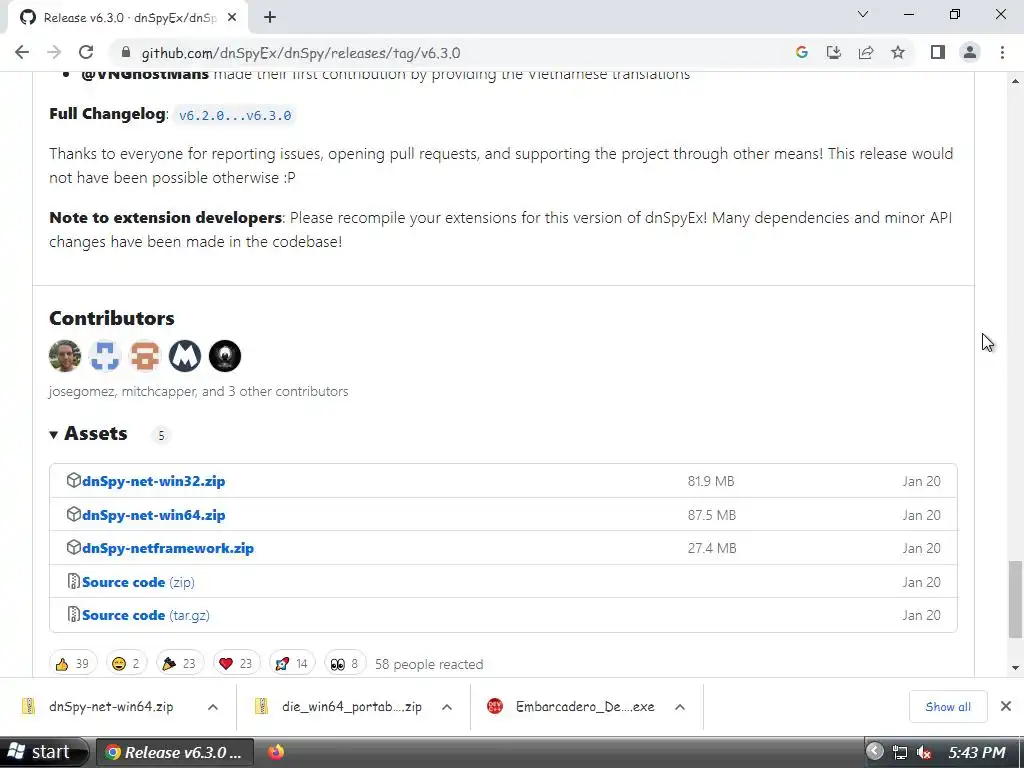The image size is (1024, 768).
Task: Open the second contributor's blue avatar
Action: pyautogui.click(x=105, y=356)
